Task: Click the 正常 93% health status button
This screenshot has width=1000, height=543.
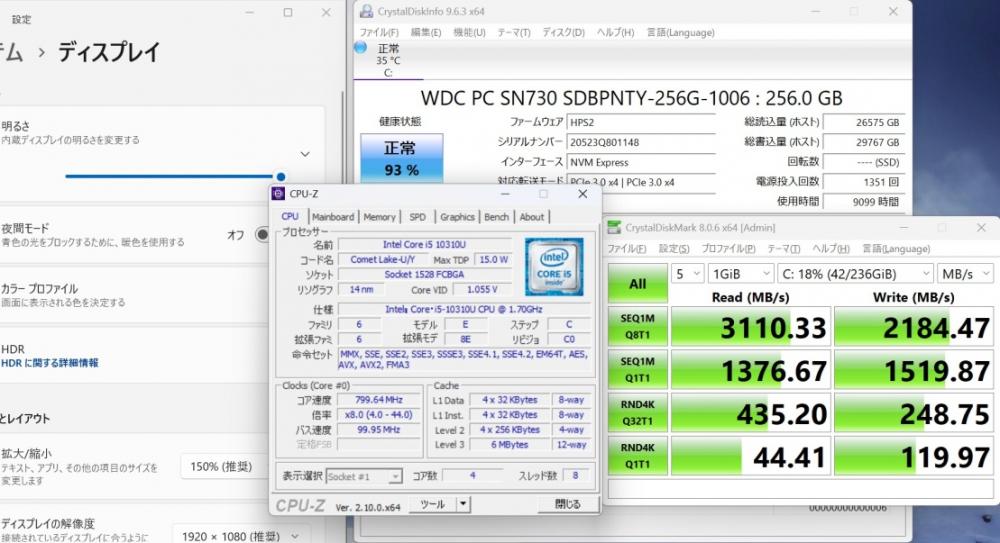Action: 402,158
